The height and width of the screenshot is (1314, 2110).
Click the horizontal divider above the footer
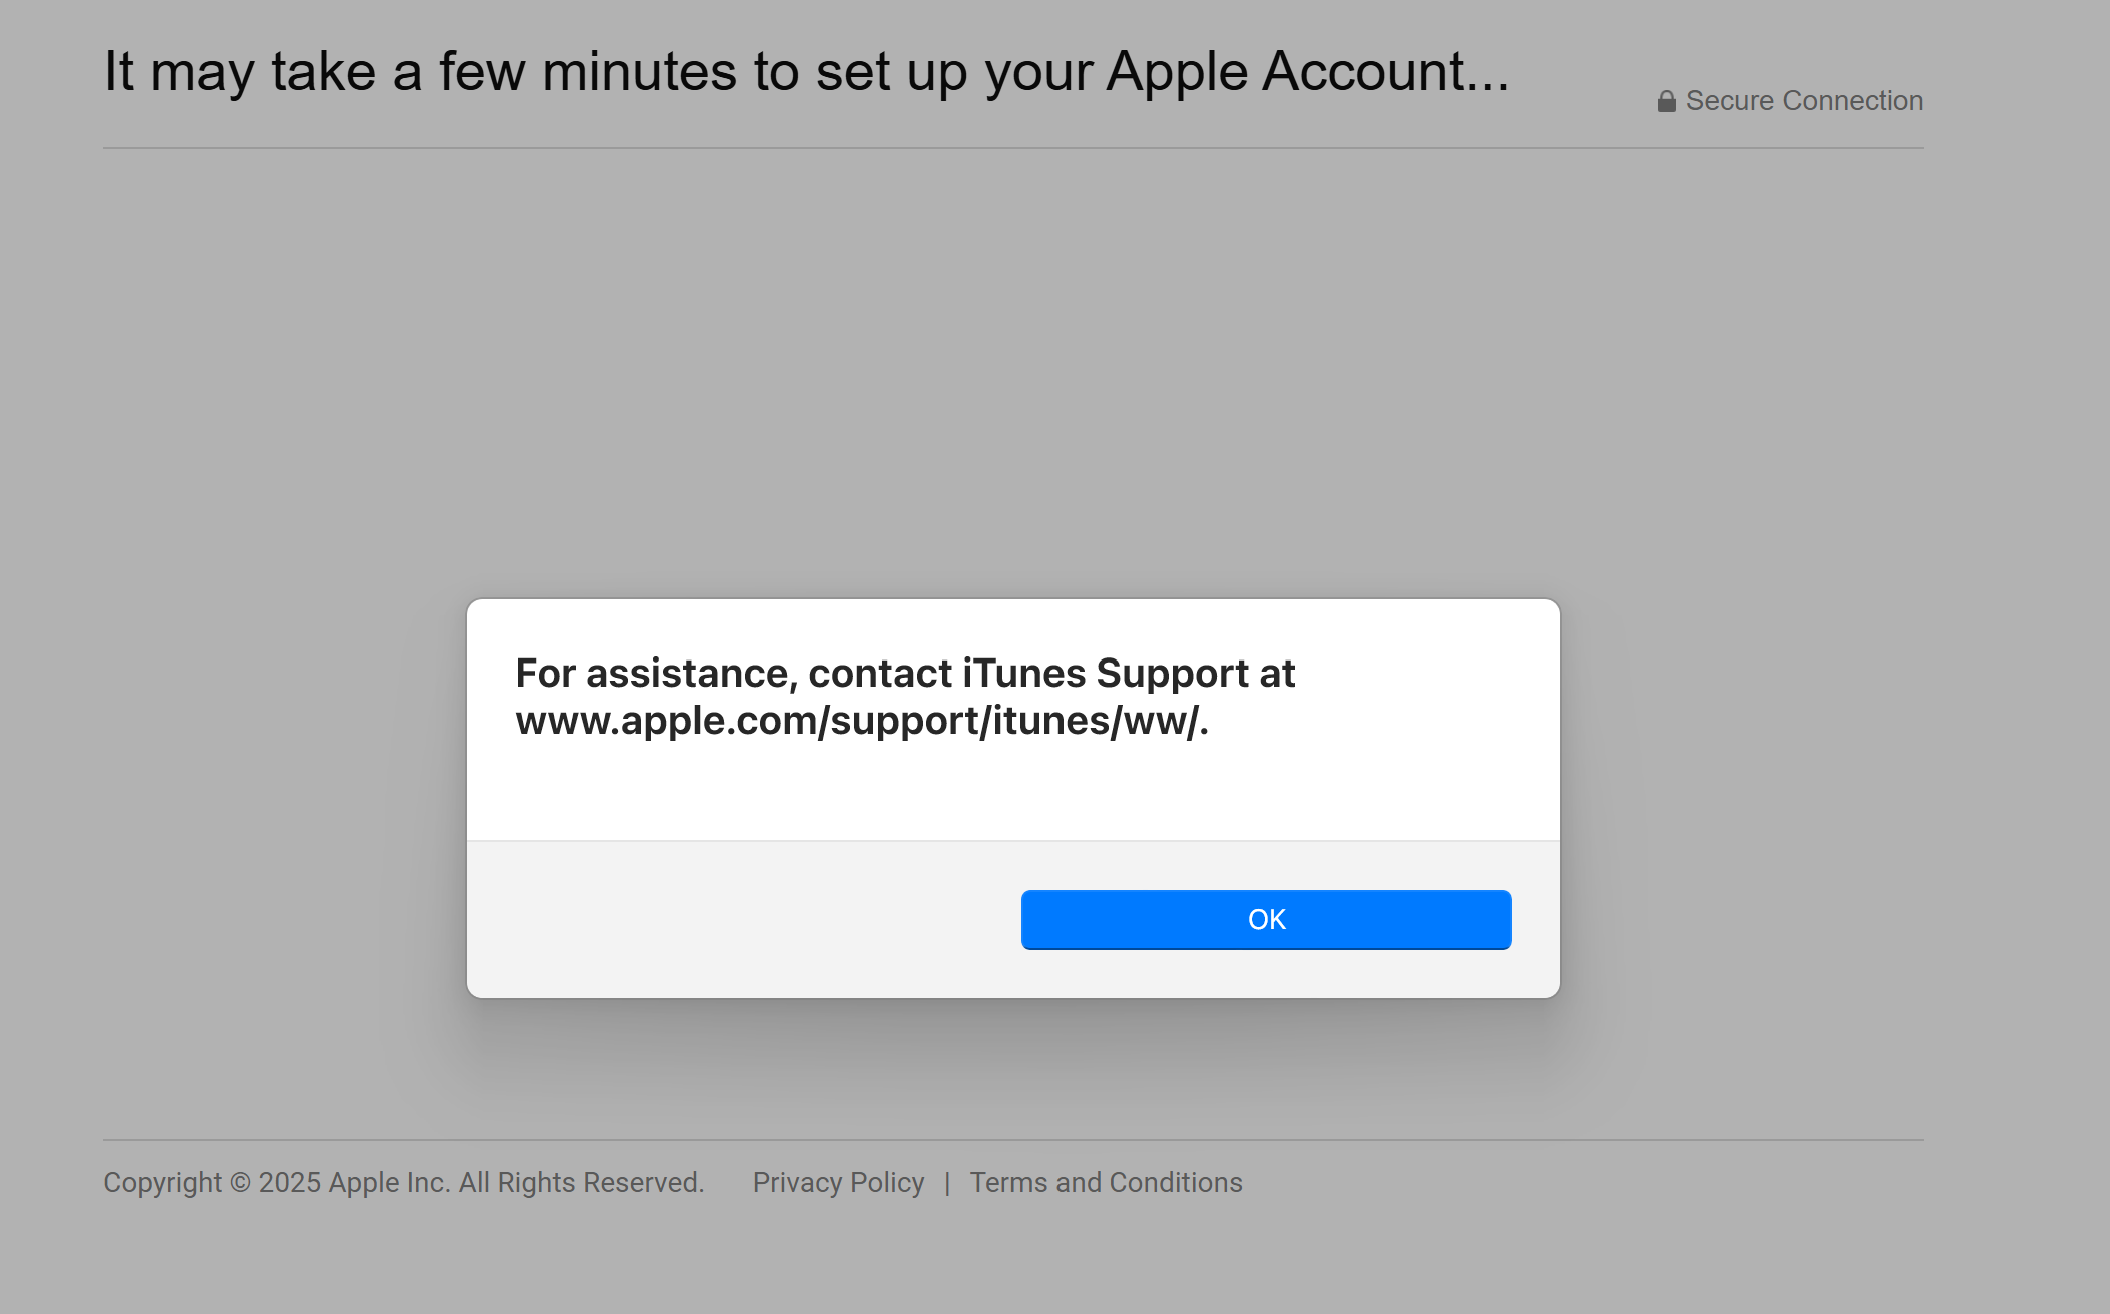[1012, 1139]
